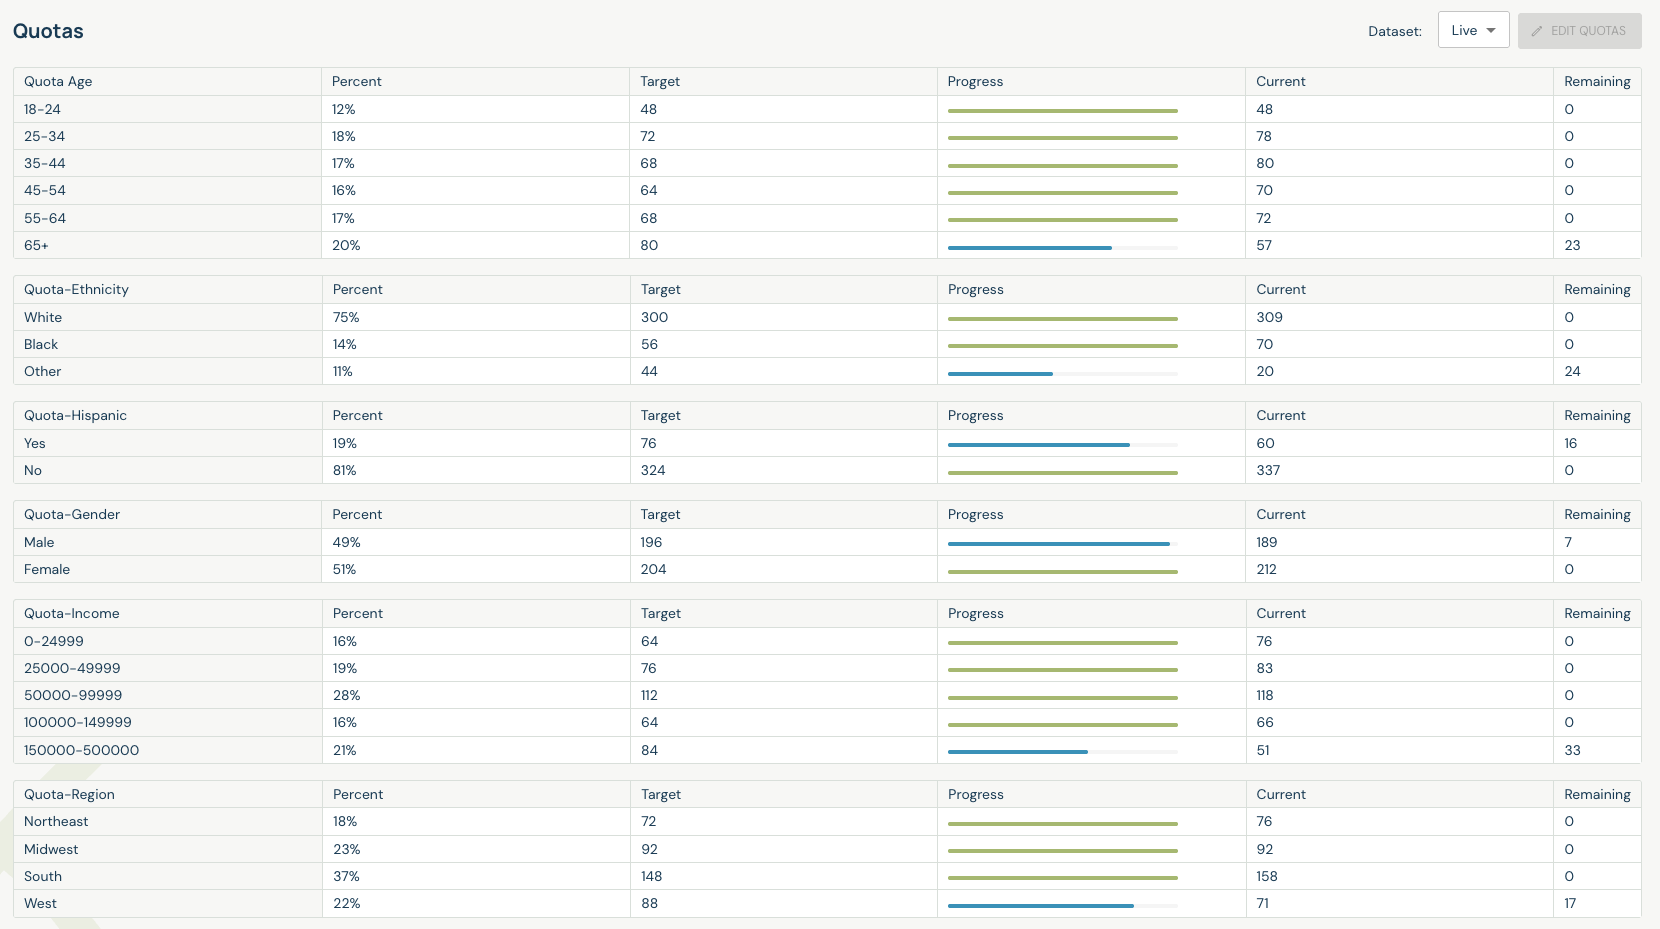1660x929 pixels.
Task: Click the 100000-149999 income row label
Action: tap(78, 722)
